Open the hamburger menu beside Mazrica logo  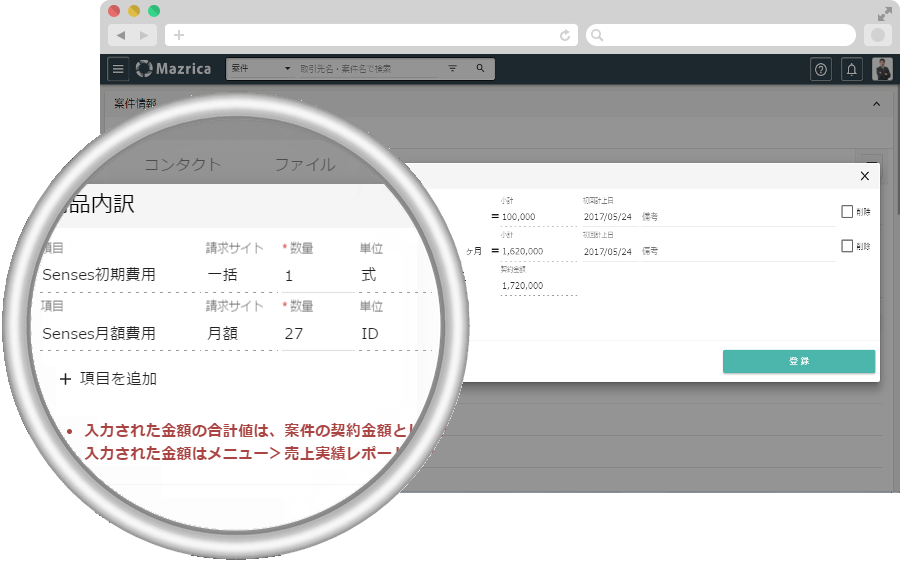pyautogui.click(x=118, y=69)
